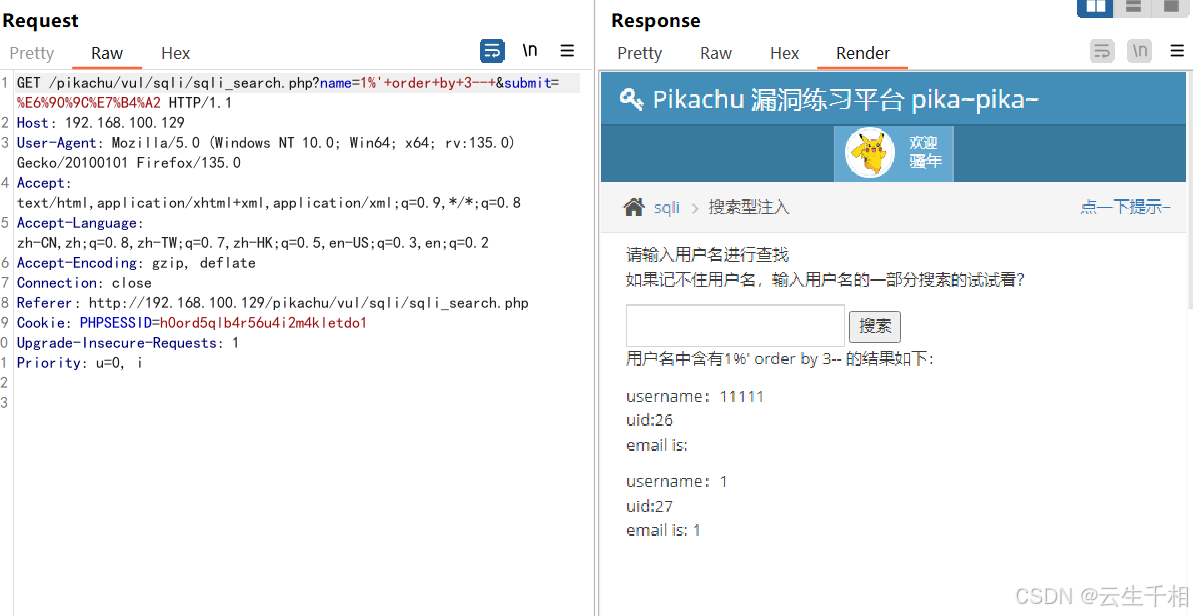This screenshot has width=1193, height=616.
Task: Click 'uid:27' result text
Action: [650, 506]
